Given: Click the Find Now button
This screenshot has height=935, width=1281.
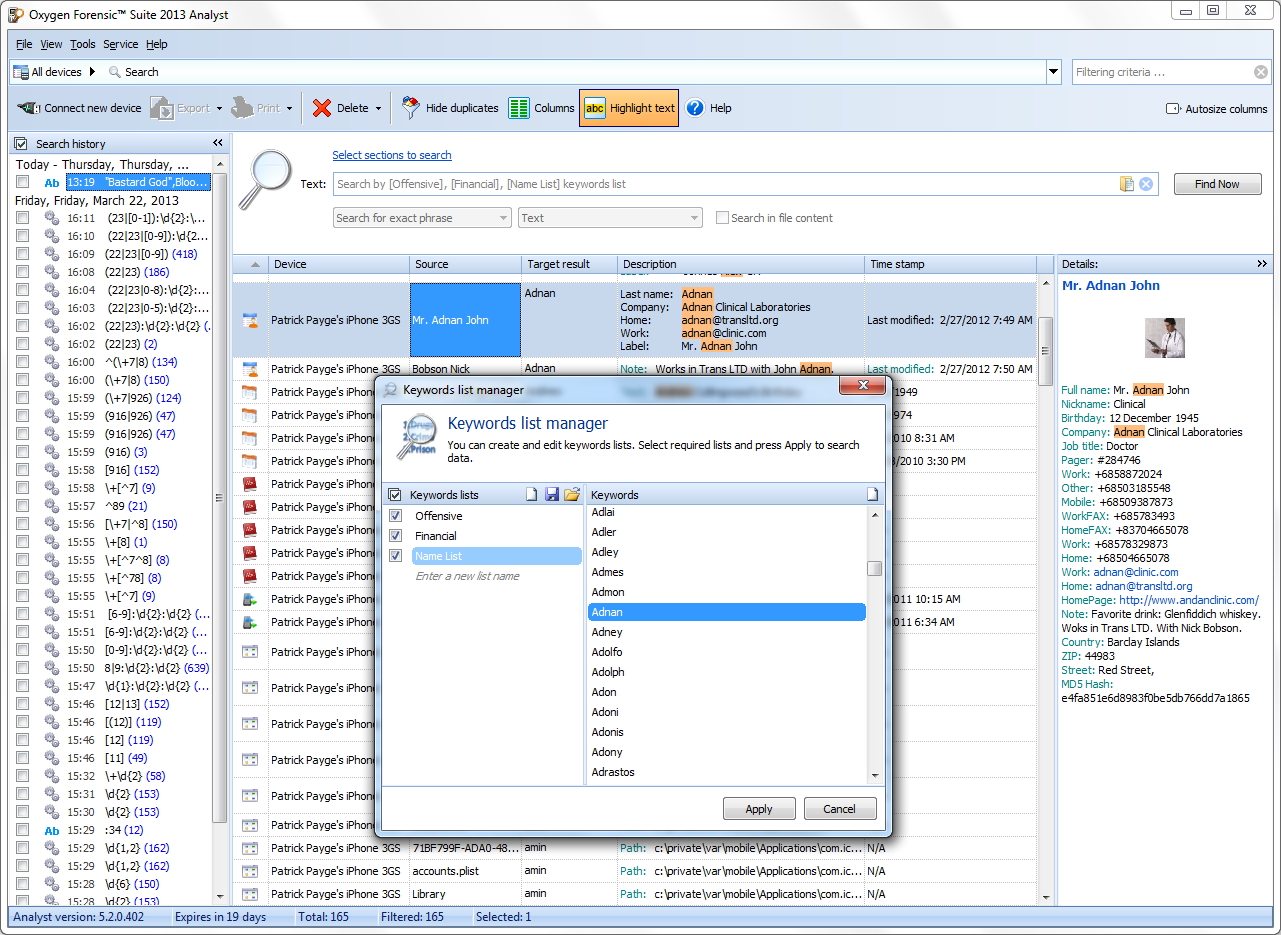Looking at the screenshot, I should [x=1217, y=184].
